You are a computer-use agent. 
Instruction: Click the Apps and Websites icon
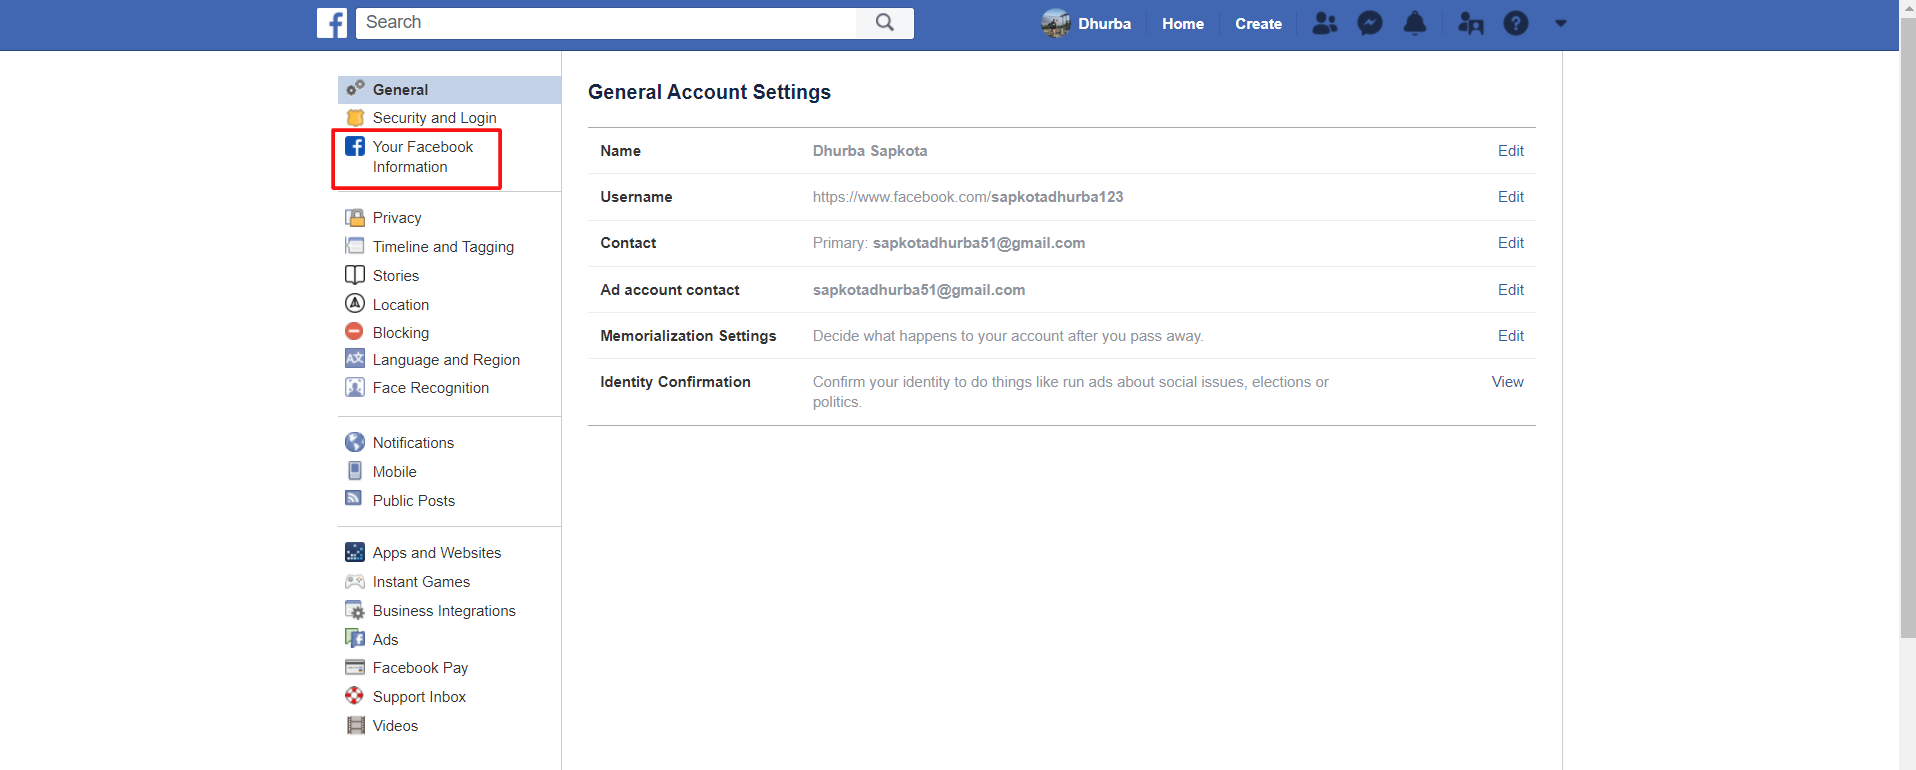(355, 552)
